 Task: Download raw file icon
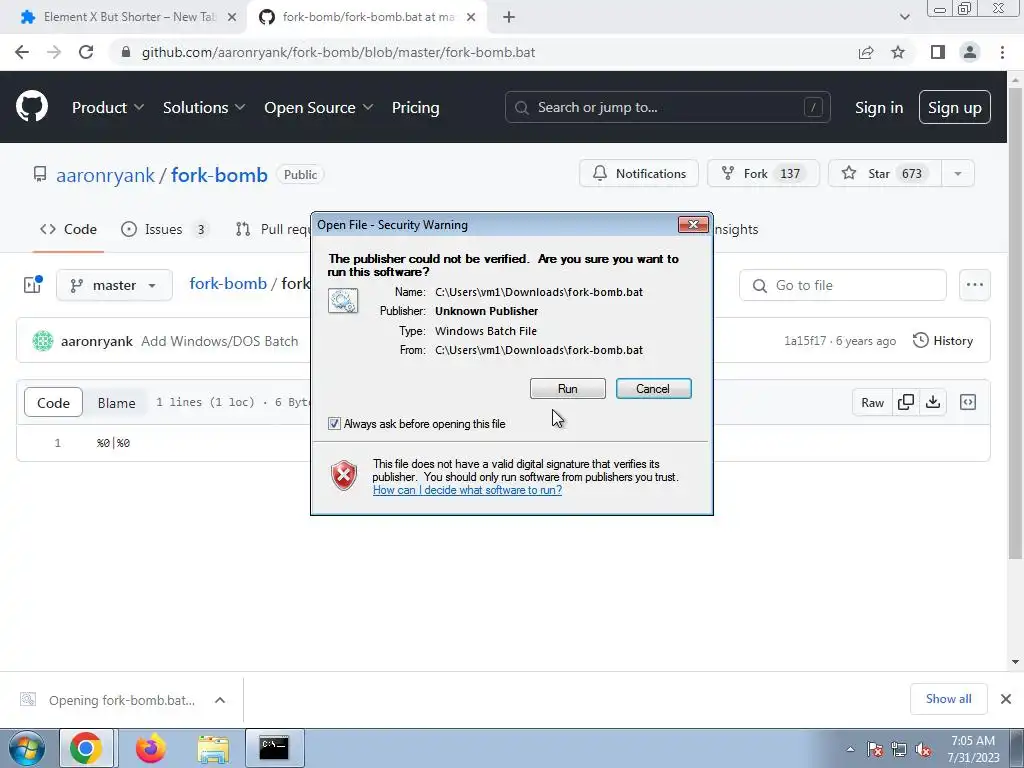[x=933, y=402]
